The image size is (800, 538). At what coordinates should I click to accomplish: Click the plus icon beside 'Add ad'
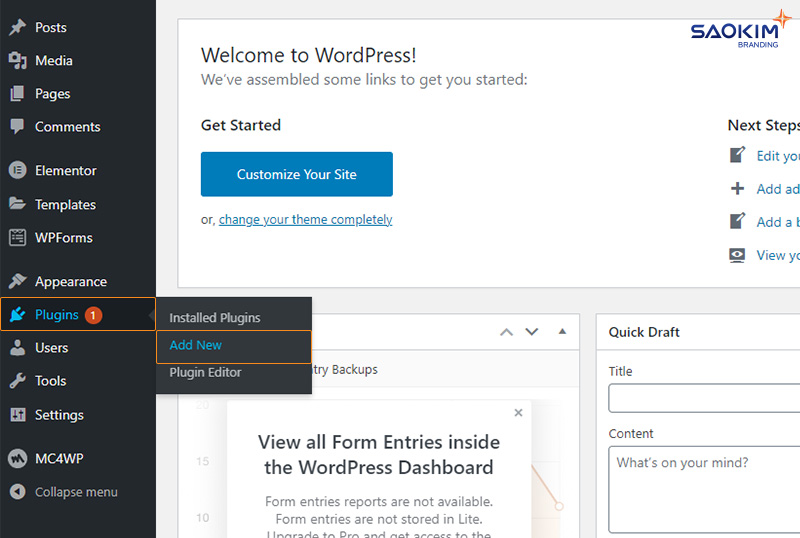pos(737,188)
